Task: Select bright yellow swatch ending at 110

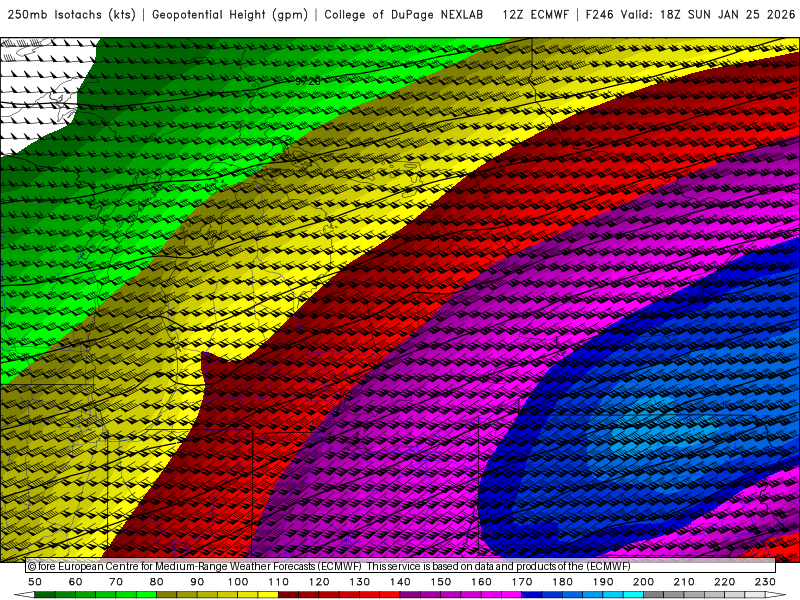Action: tap(268, 595)
